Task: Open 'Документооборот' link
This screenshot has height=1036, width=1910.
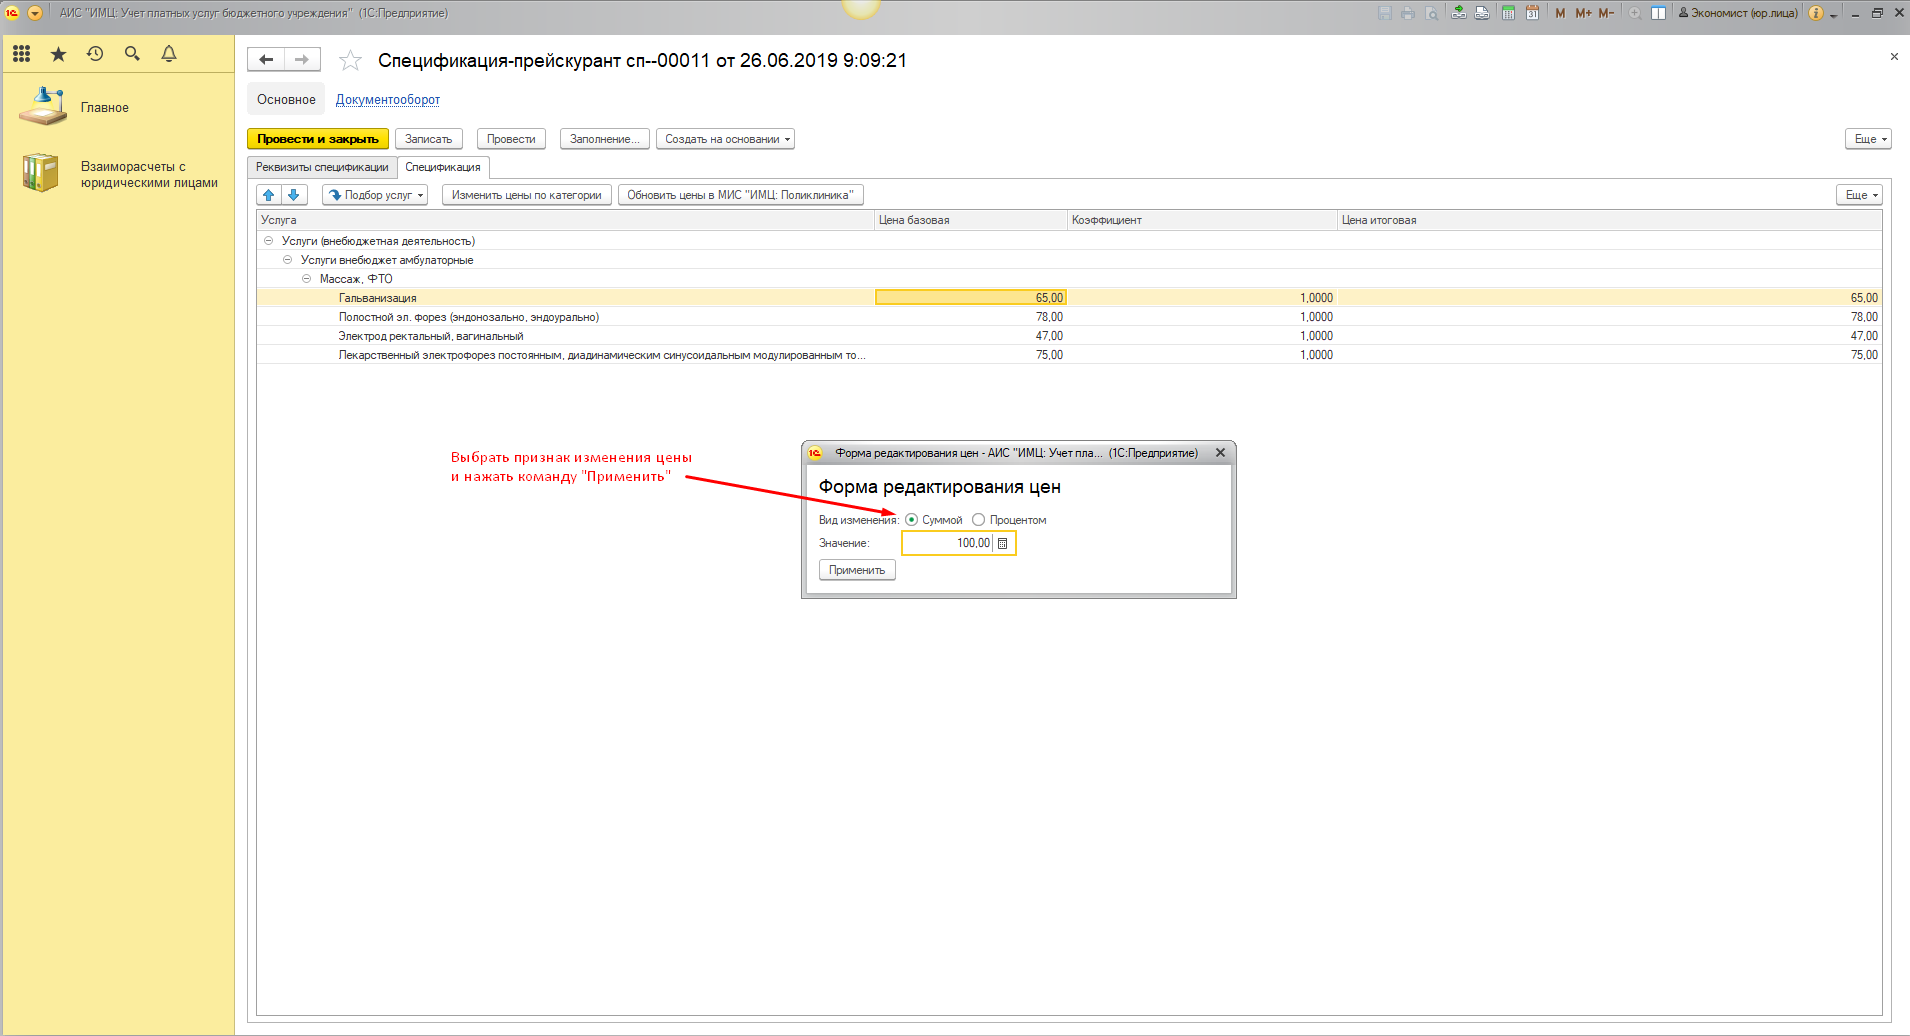Action: [x=387, y=100]
